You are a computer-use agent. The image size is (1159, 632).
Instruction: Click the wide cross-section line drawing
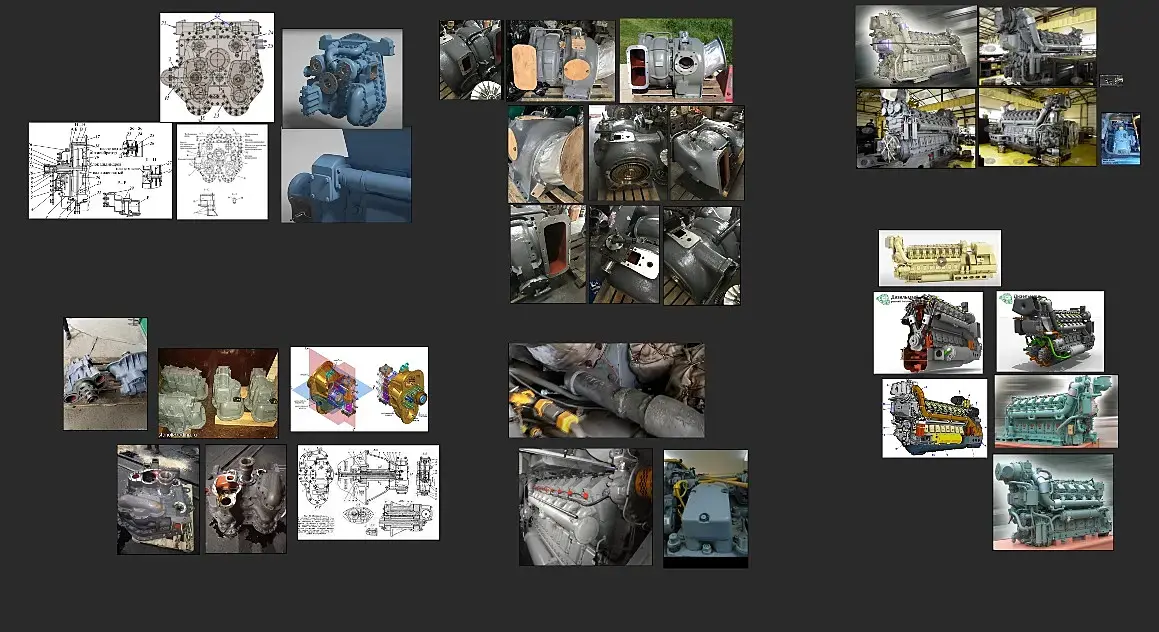[100, 171]
